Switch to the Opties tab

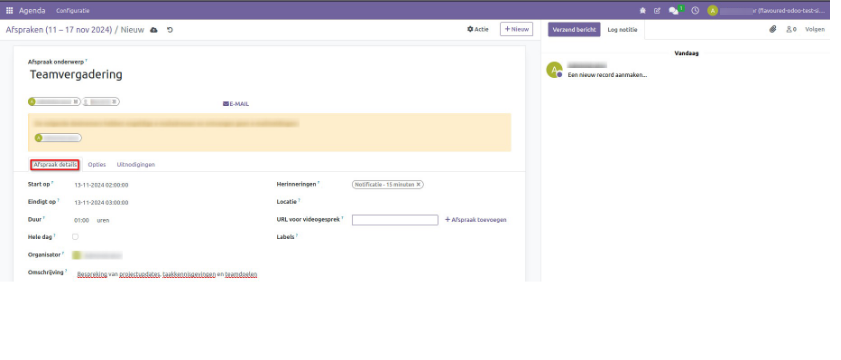pyautogui.click(x=97, y=165)
